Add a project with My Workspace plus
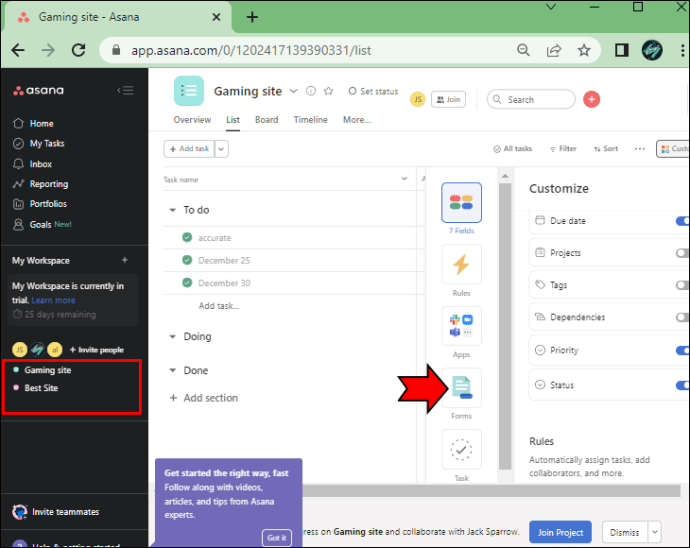Viewport: 690px width, 548px height. tap(125, 260)
